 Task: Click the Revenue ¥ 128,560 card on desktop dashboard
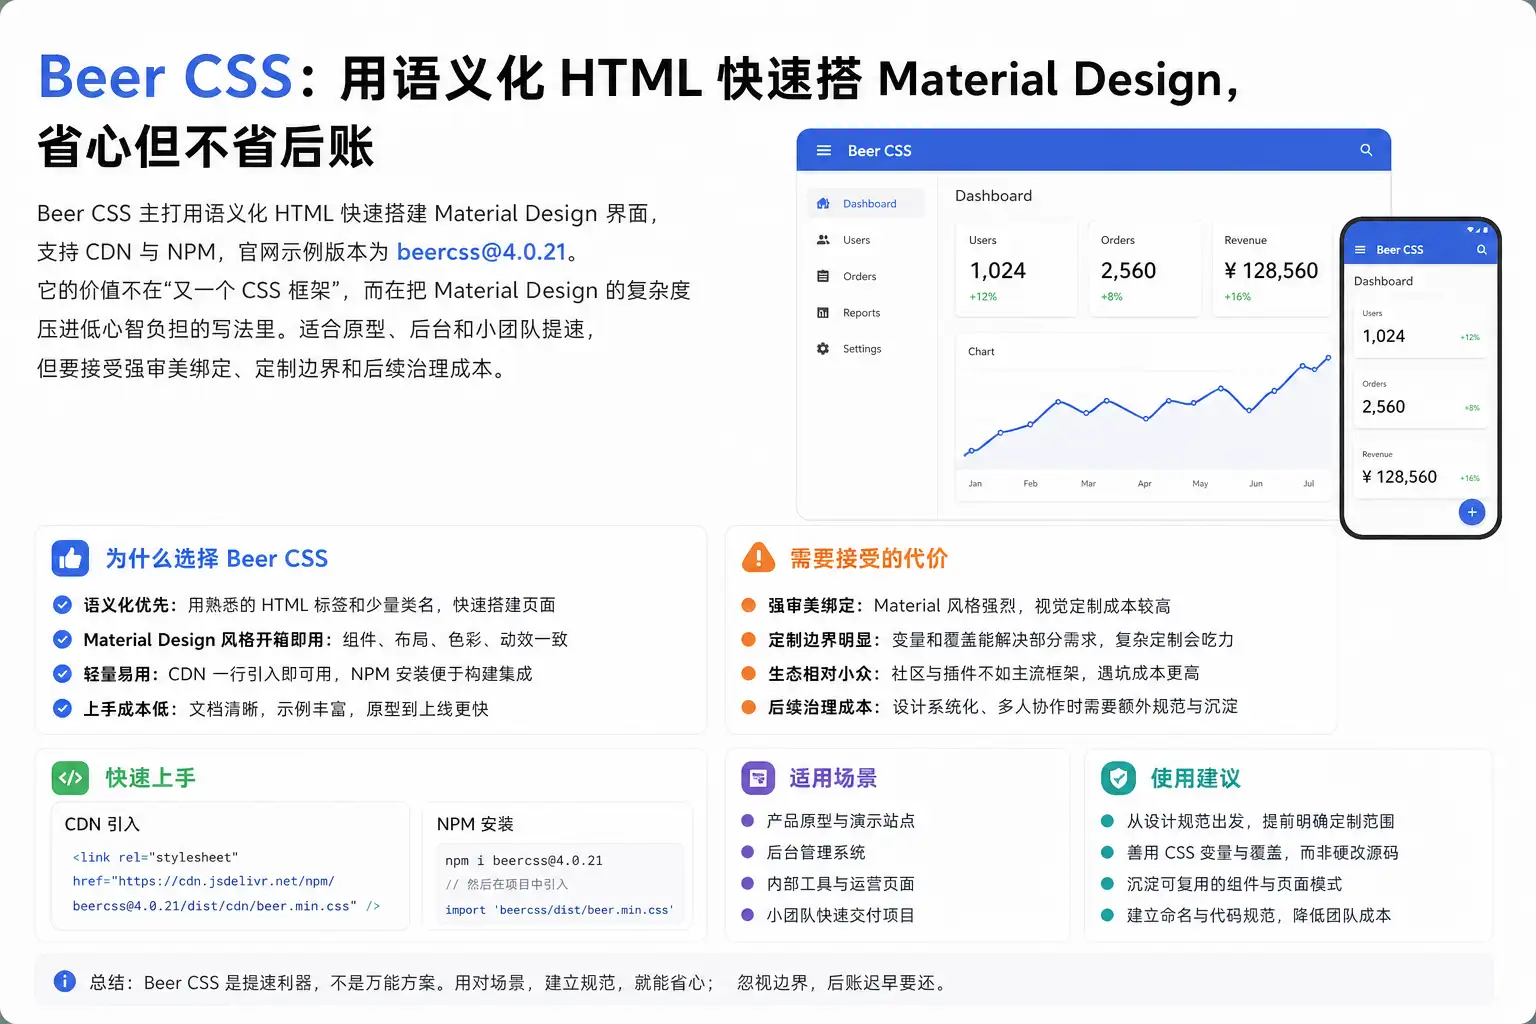point(1270,269)
